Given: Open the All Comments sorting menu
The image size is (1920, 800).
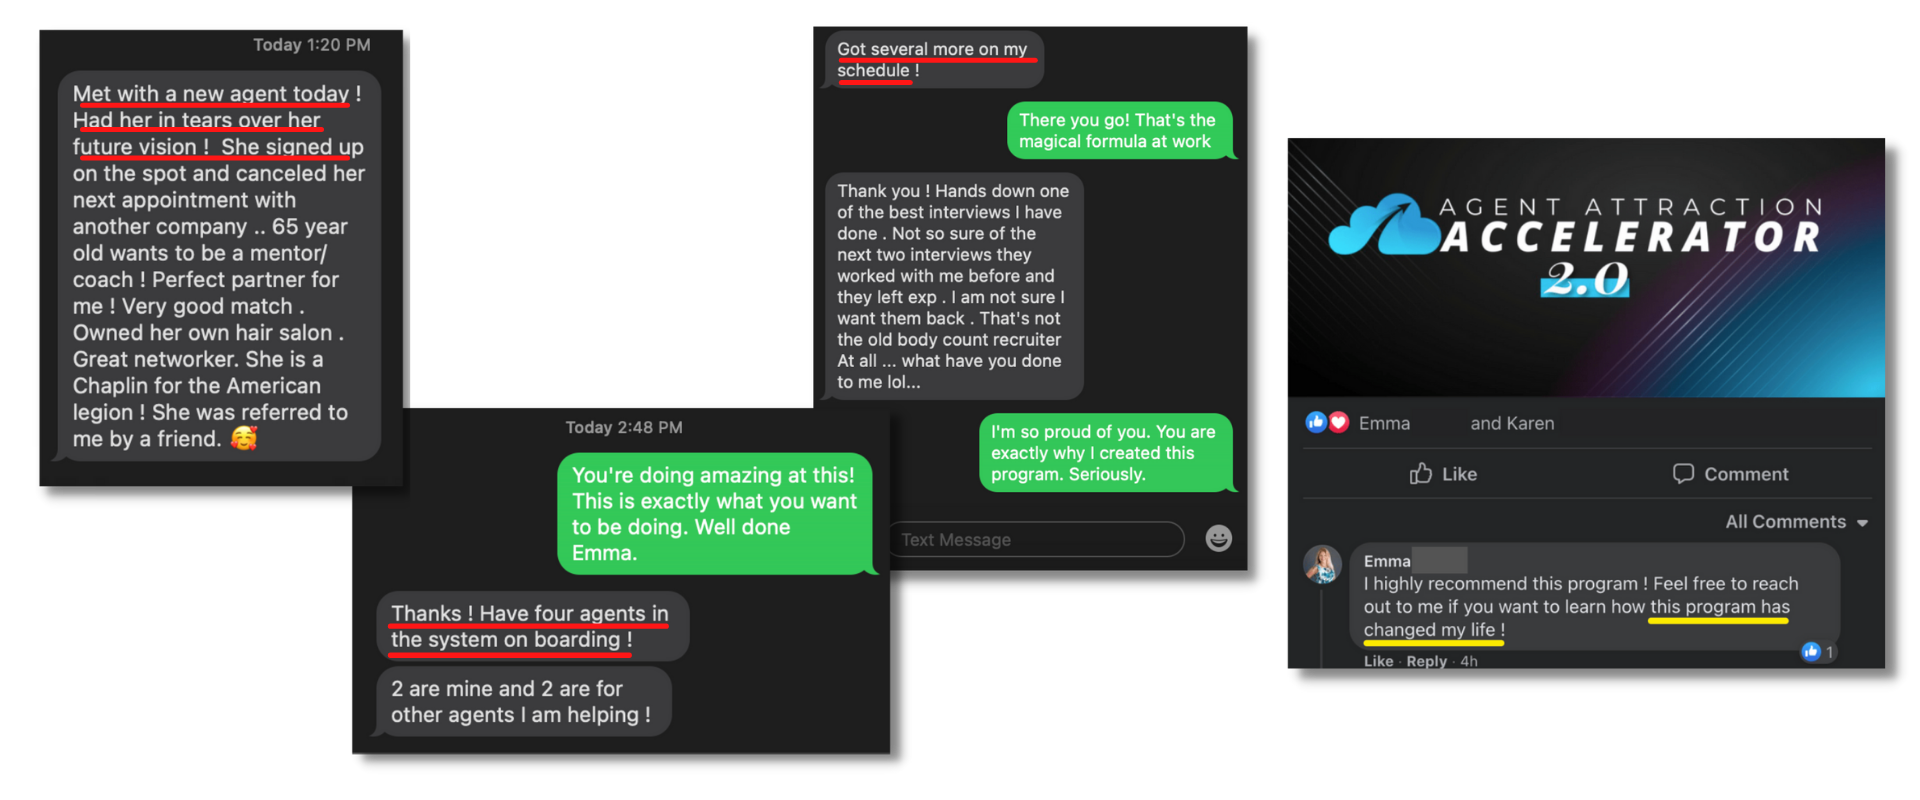Looking at the screenshot, I should 1796,522.
